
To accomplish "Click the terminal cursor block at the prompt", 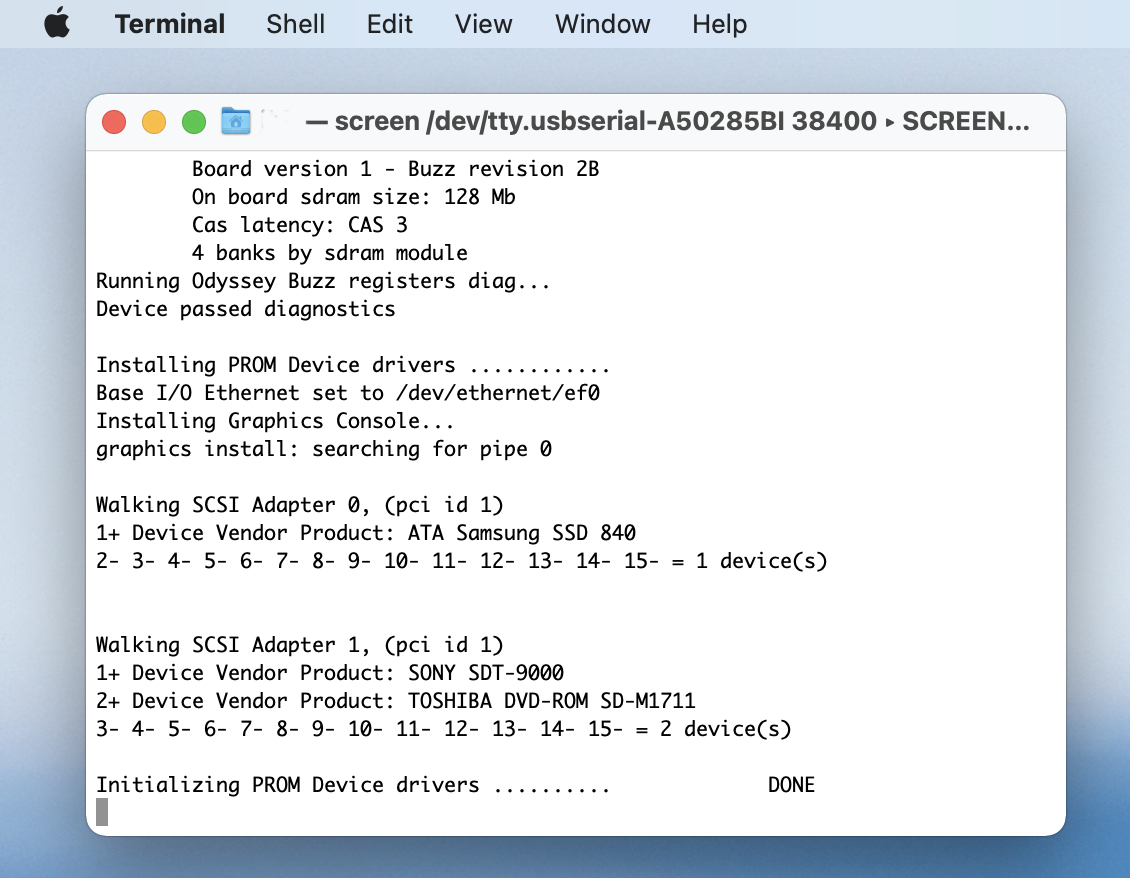I will click(x=102, y=812).
